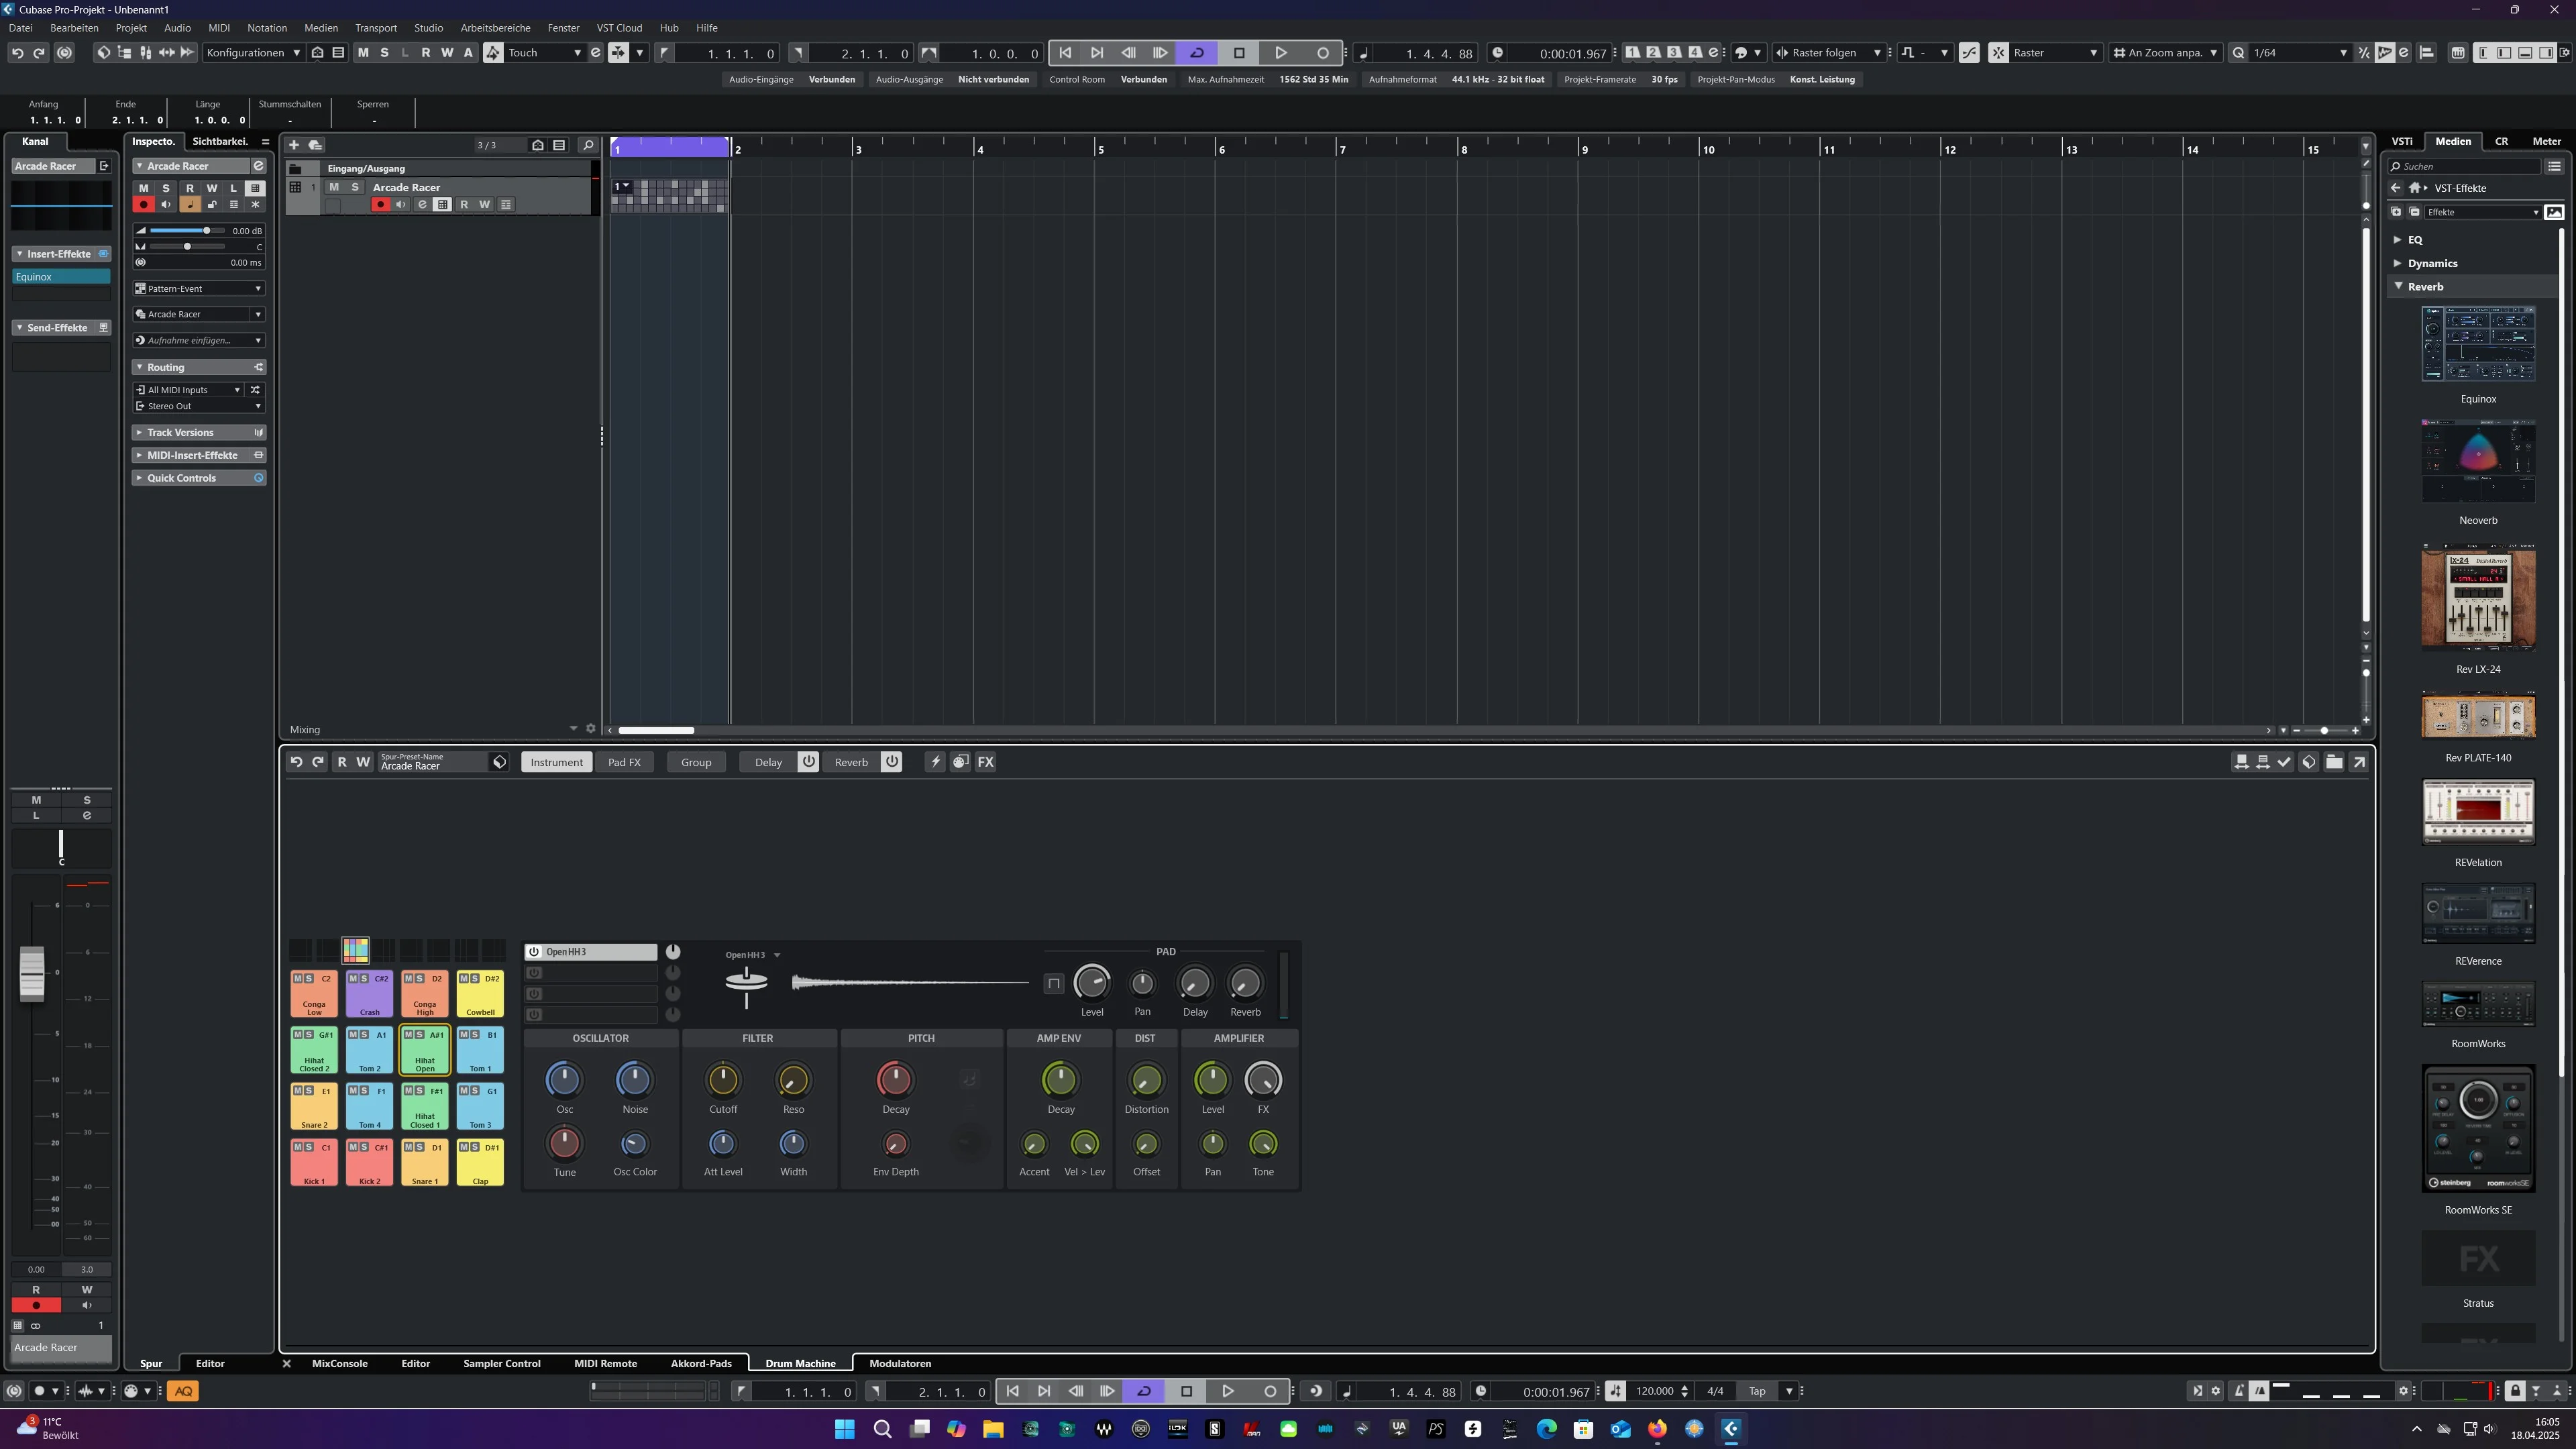The height and width of the screenshot is (1449, 2576).
Task: Click the add track plus icon
Action: click(294, 145)
